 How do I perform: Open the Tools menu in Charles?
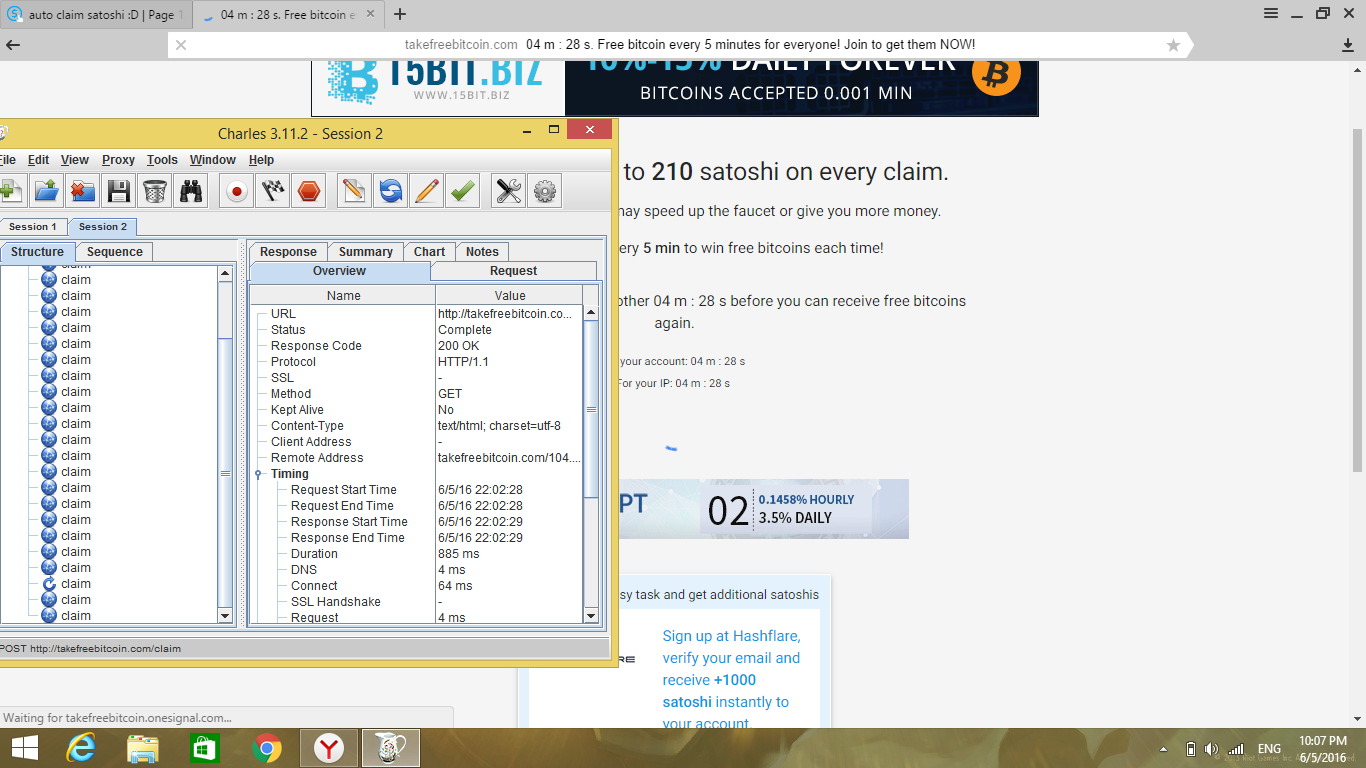pos(162,160)
